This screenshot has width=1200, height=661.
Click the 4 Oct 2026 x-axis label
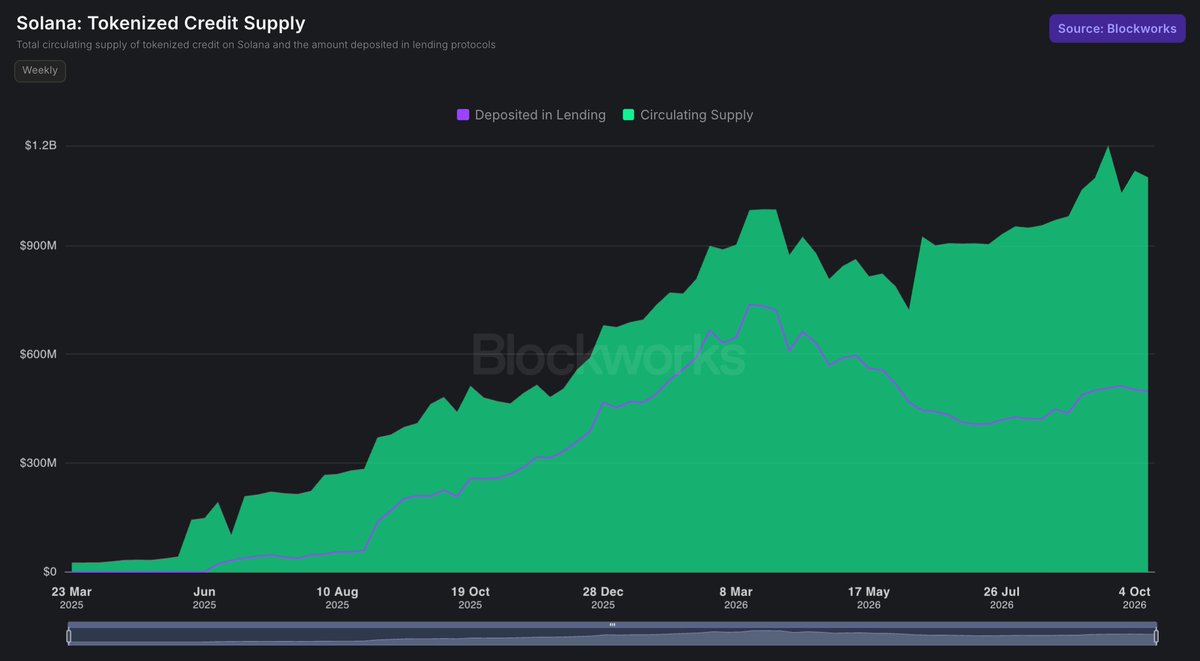(x=1134, y=598)
